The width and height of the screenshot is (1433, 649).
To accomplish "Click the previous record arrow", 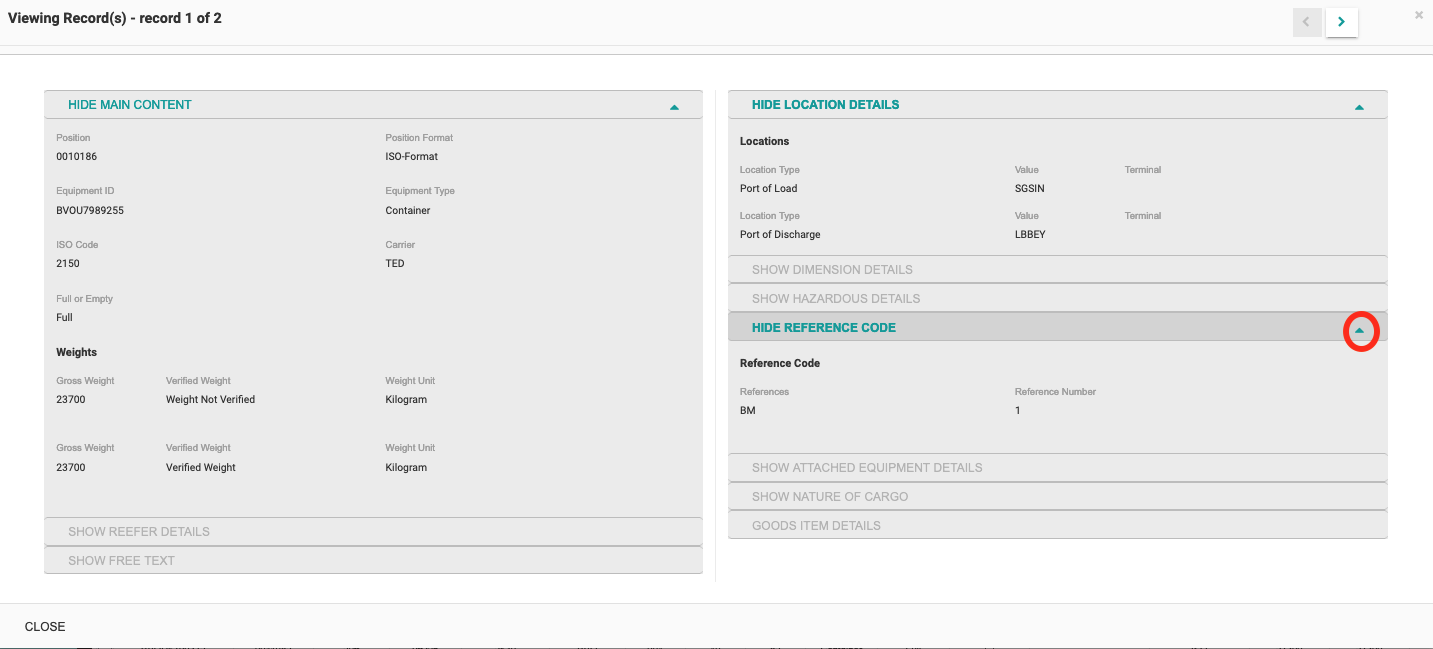I will click(1307, 22).
